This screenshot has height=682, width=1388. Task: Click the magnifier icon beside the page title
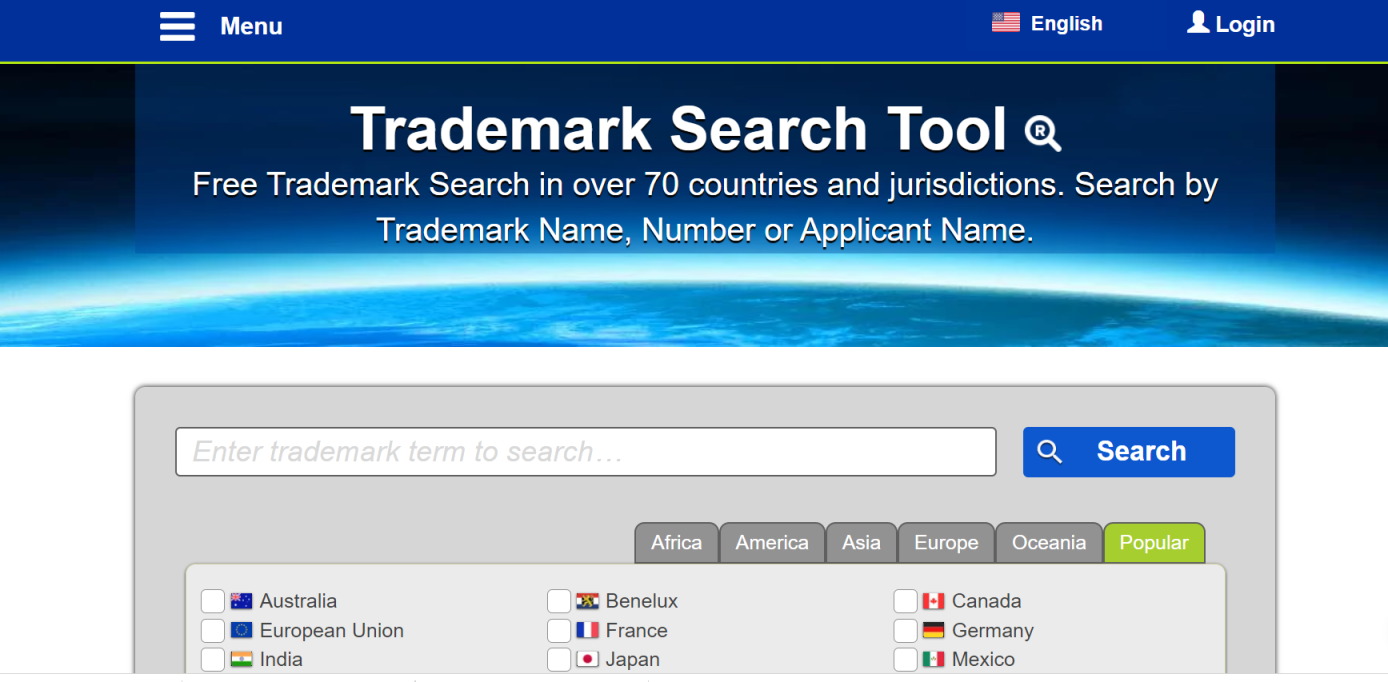click(x=1042, y=132)
